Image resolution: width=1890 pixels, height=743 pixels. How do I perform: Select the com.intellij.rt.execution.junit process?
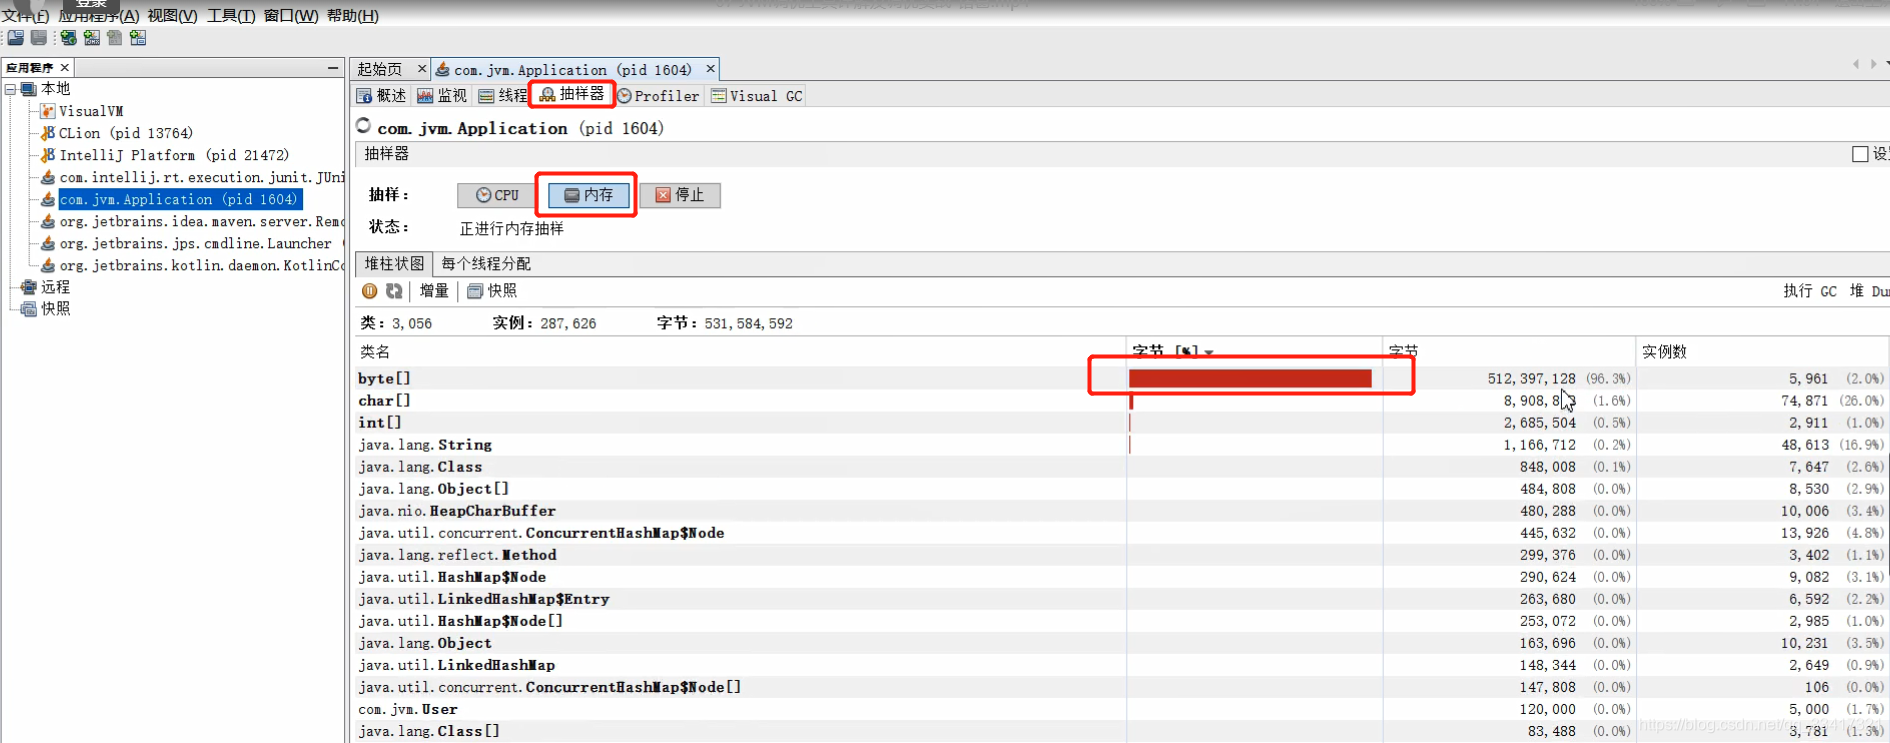point(192,177)
